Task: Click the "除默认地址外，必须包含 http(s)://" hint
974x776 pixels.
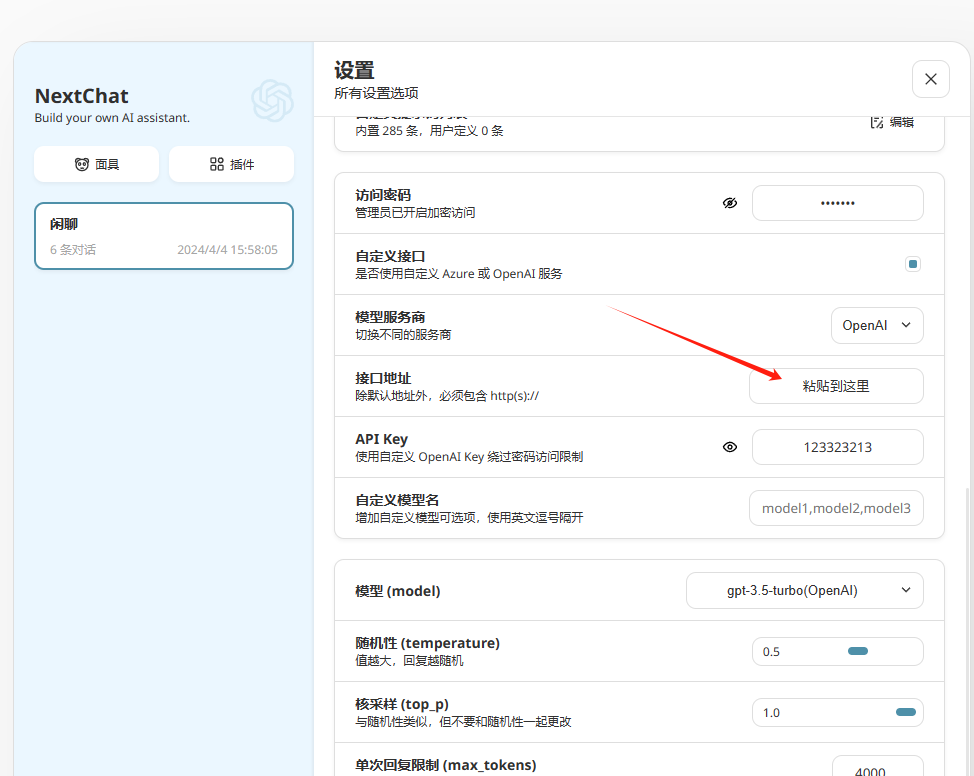Action: (x=447, y=396)
